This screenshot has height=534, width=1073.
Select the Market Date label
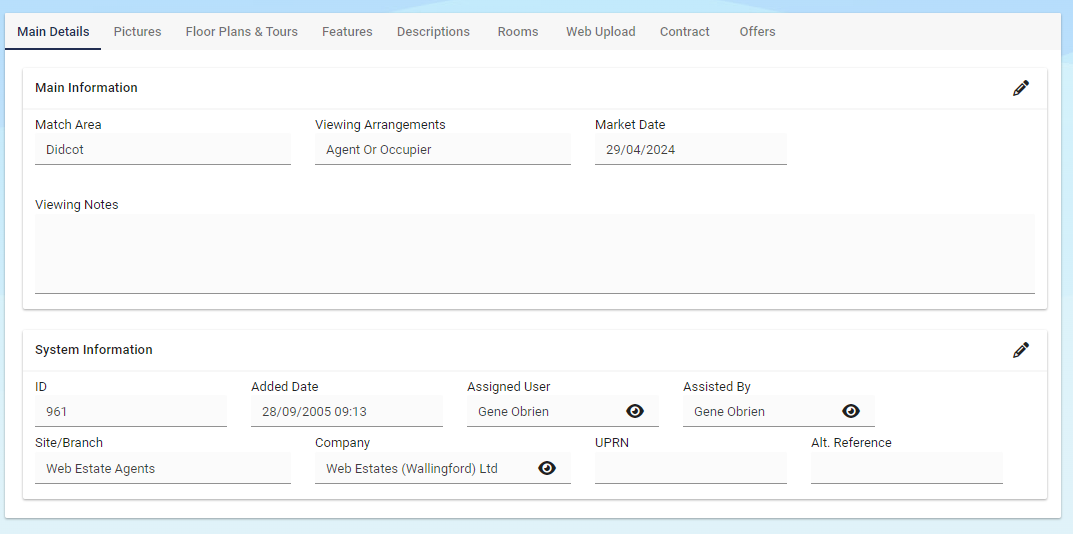click(x=630, y=125)
